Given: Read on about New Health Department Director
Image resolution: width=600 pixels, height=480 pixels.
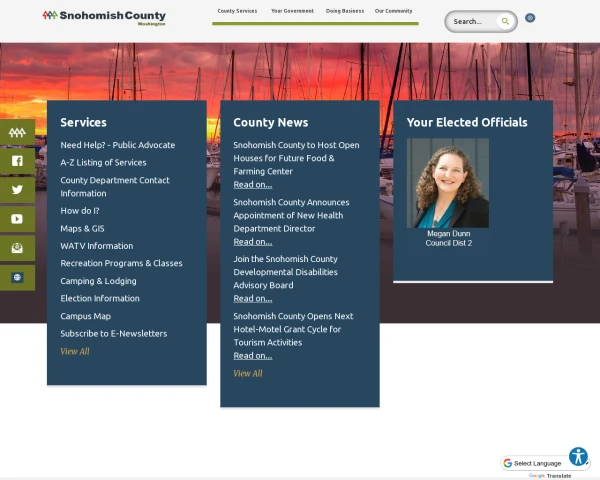Looking at the screenshot, I should point(252,241).
